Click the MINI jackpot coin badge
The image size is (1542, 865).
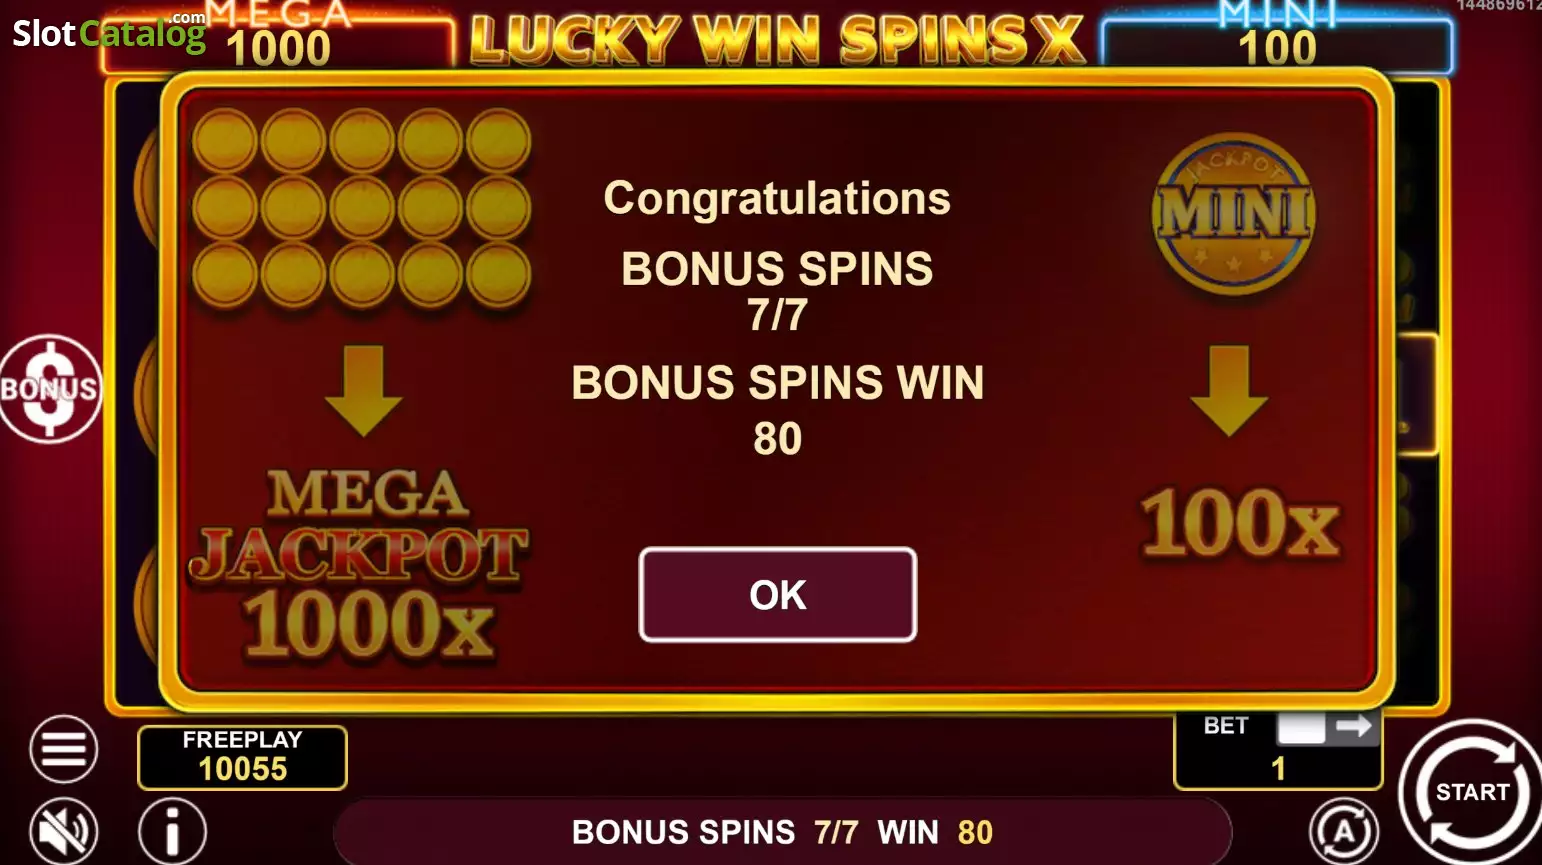[x=1235, y=213]
